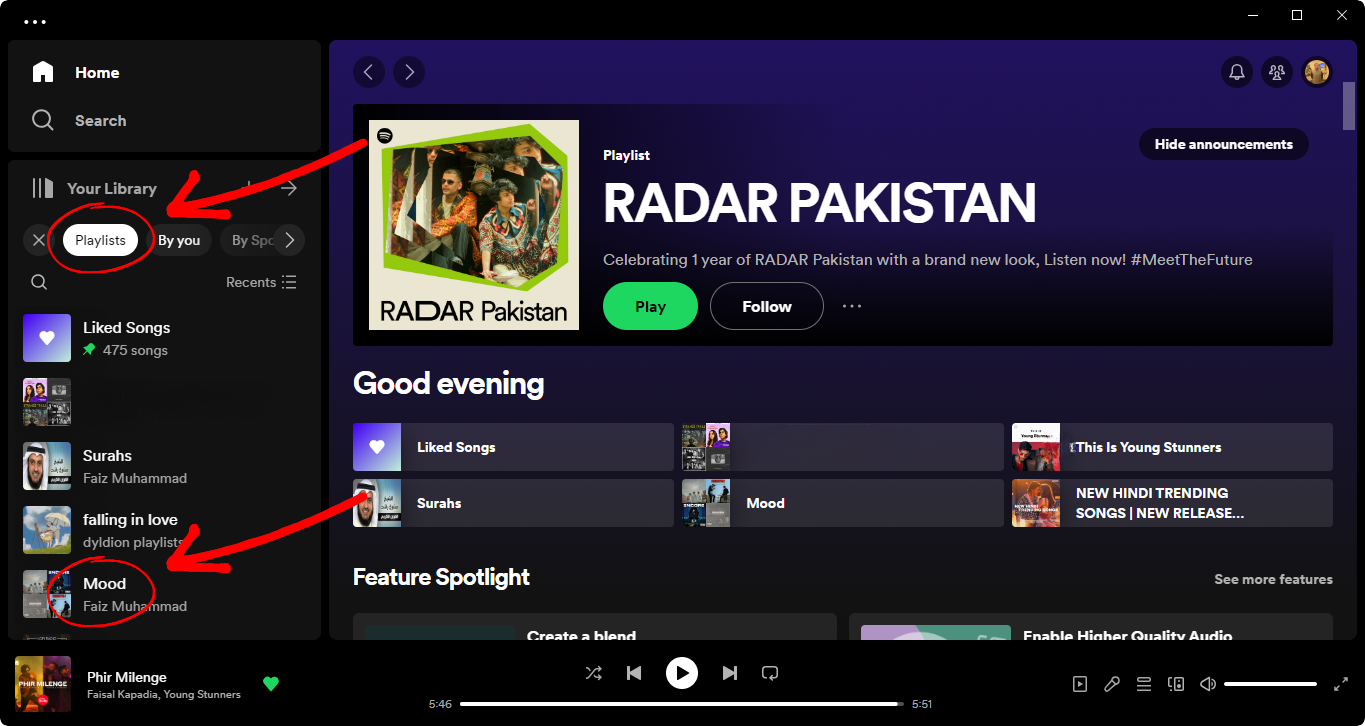Clear library filters with X
Image resolution: width=1365 pixels, height=726 pixels.
(39, 240)
